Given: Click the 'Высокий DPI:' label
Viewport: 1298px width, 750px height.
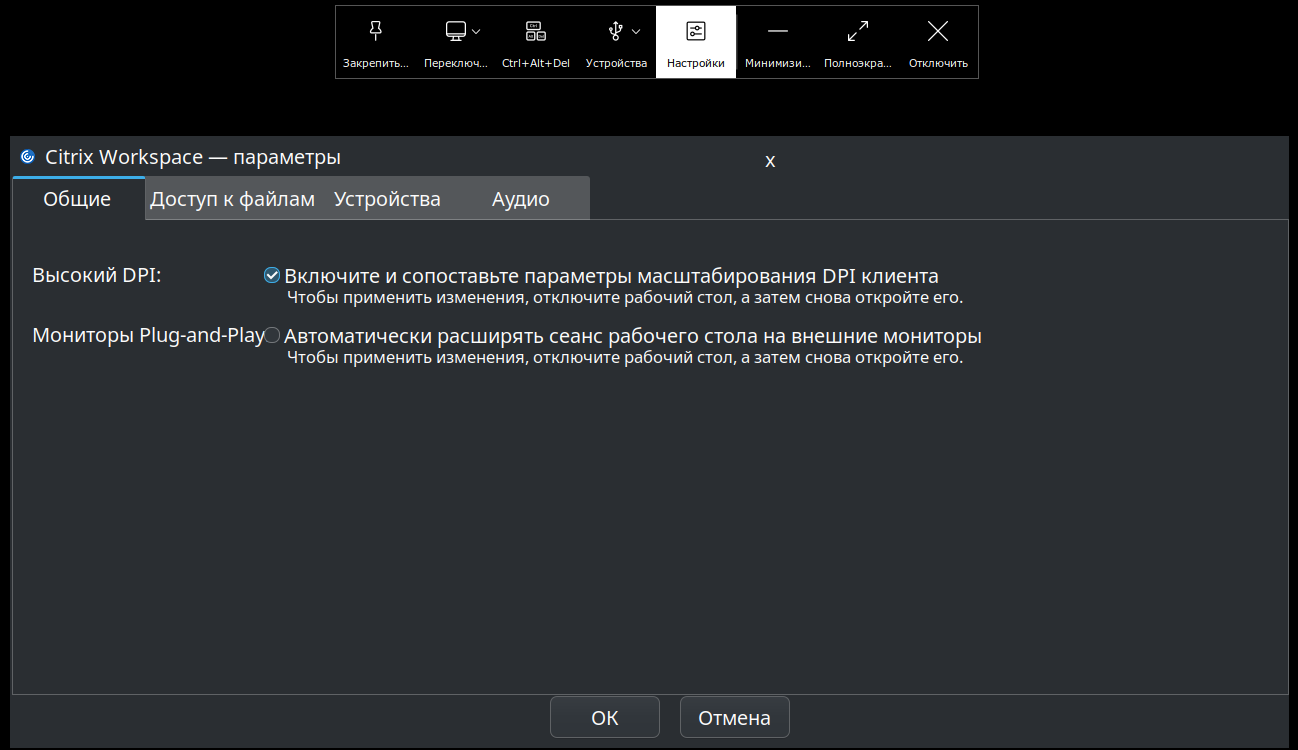Looking at the screenshot, I should 97,276.
